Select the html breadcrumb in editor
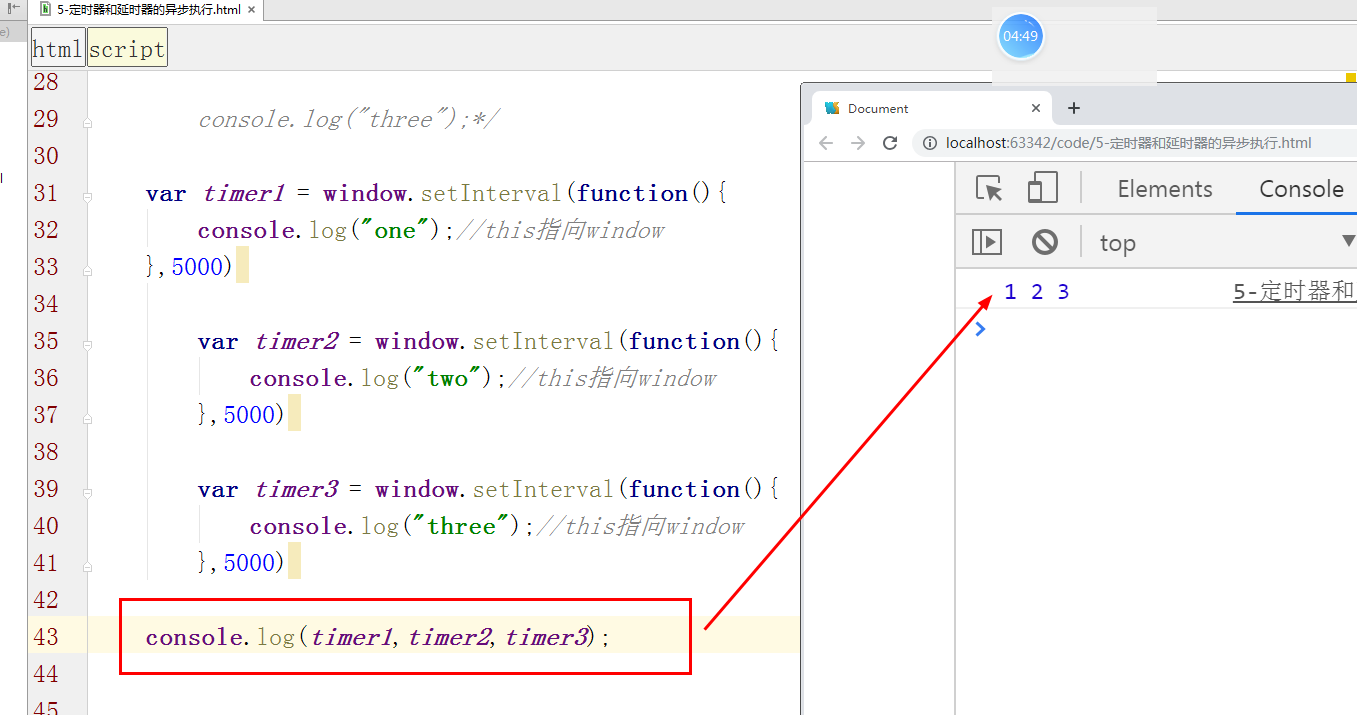The width and height of the screenshot is (1357, 715). [x=58, y=49]
